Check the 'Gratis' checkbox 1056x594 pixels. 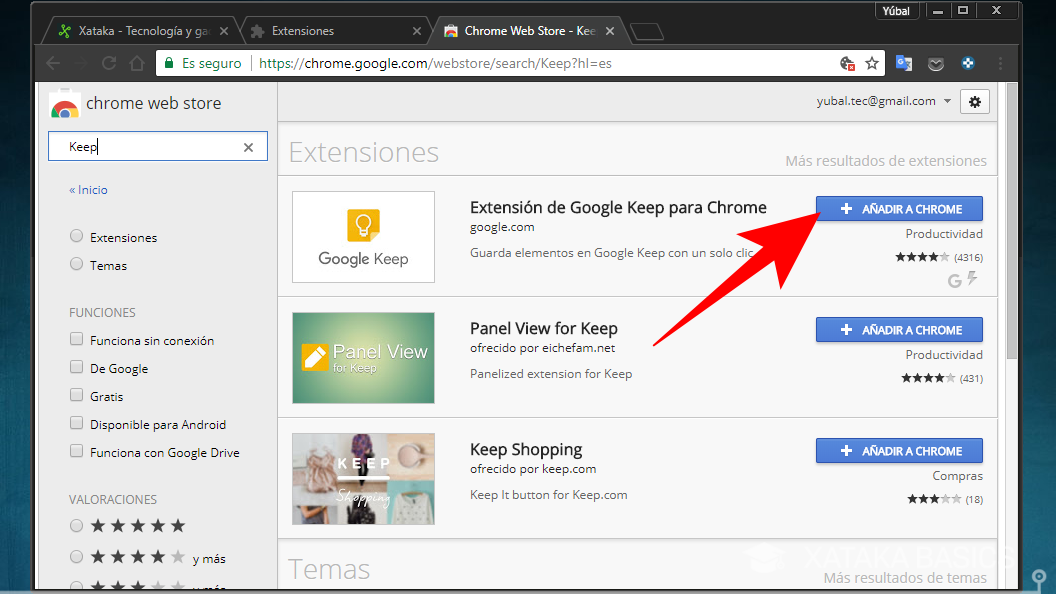(76, 396)
